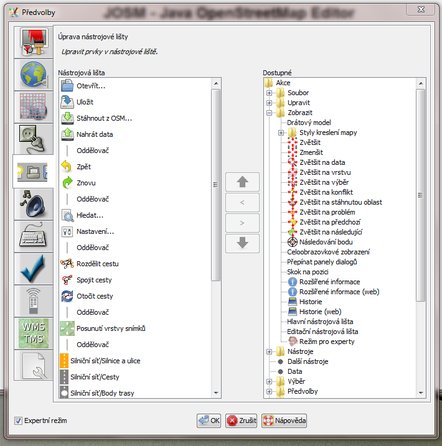Select the Otočit cesty icon
Image resolution: width=442 pixels, height=446 pixels.
[67, 296]
